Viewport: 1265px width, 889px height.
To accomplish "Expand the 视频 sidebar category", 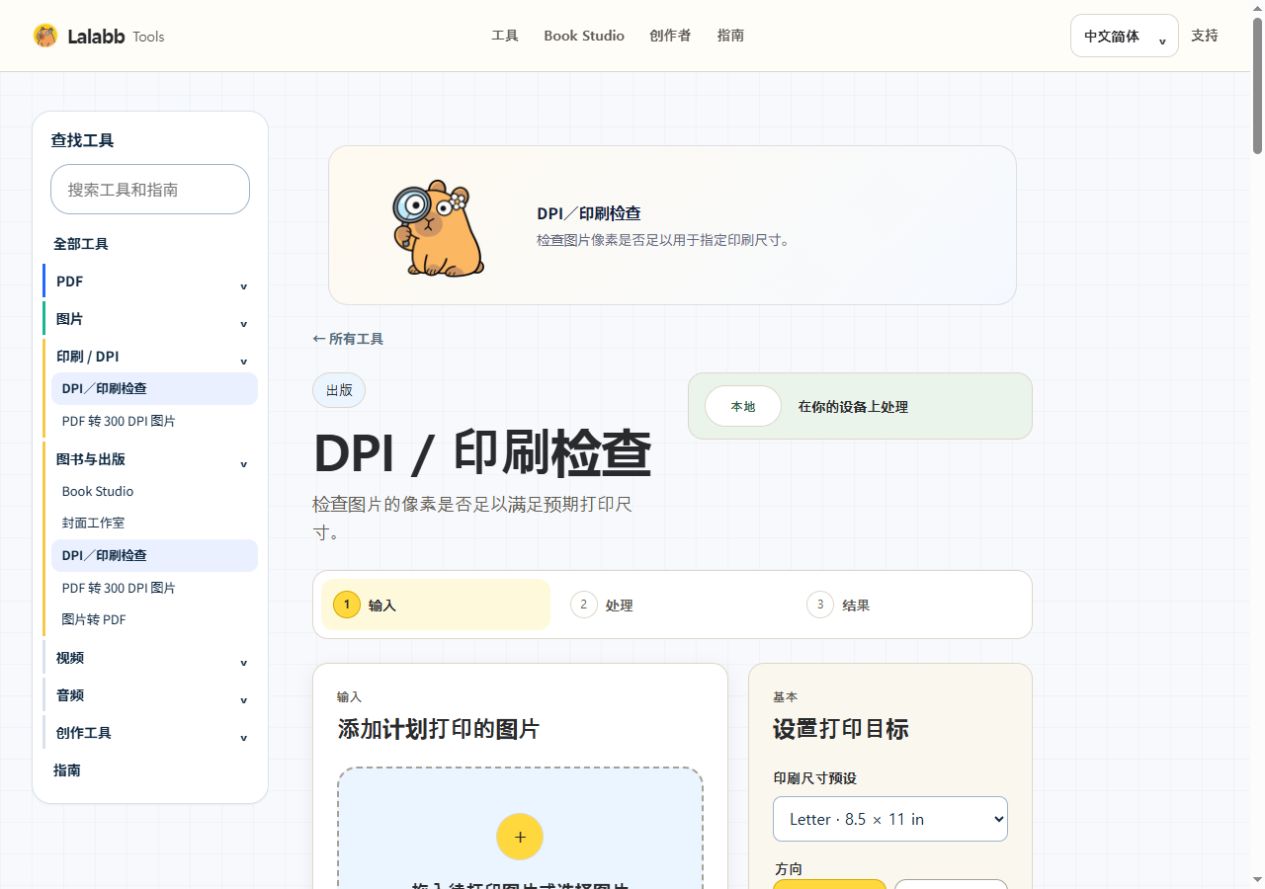I will pyautogui.click(x=151, y=658).
